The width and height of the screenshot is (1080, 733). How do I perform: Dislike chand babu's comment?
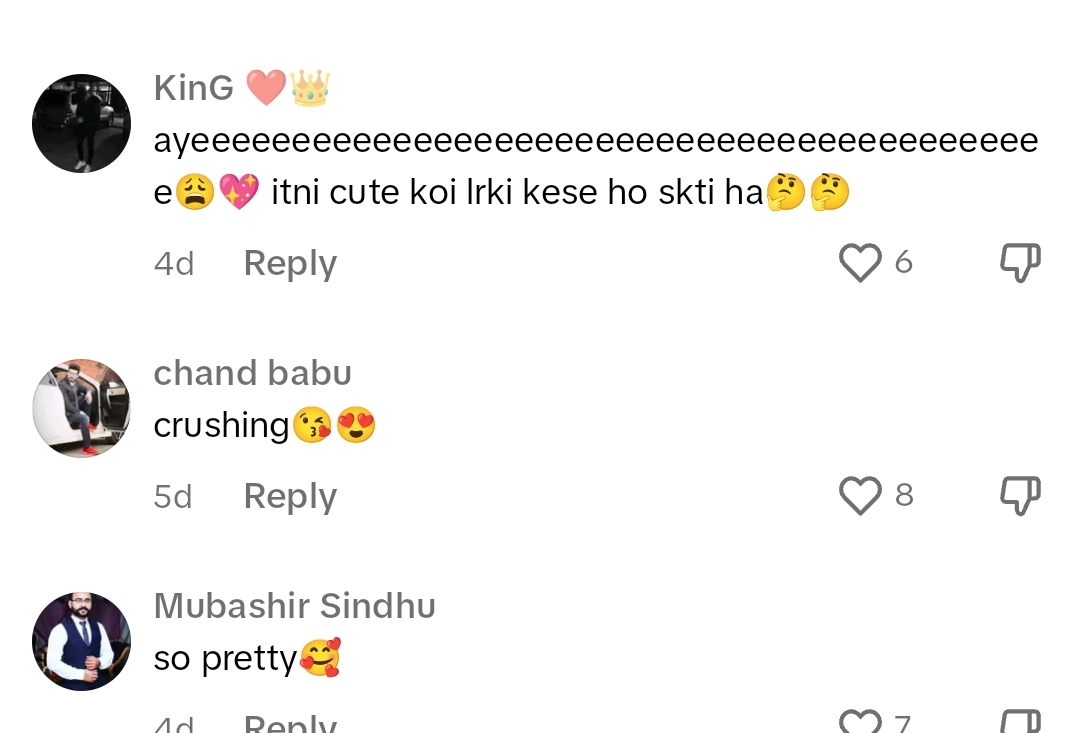[1020, 496]
